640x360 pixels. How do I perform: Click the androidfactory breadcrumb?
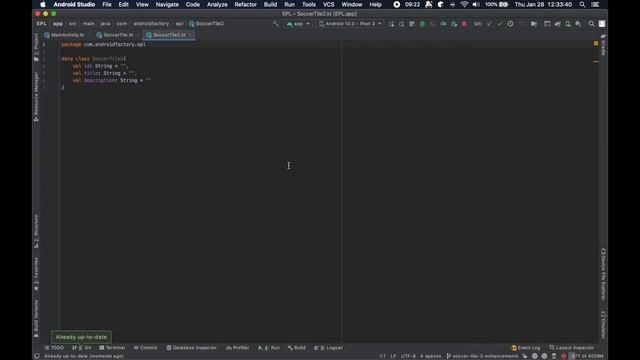151,24
